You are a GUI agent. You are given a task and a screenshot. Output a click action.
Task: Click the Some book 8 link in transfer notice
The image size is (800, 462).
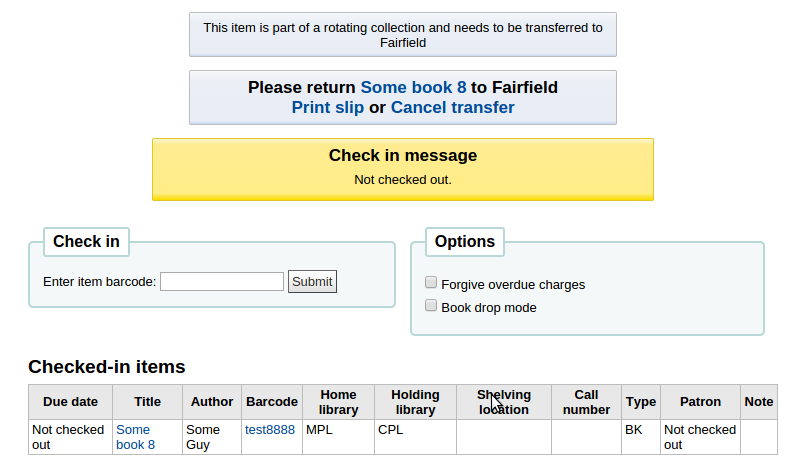(x=413, y=87)
